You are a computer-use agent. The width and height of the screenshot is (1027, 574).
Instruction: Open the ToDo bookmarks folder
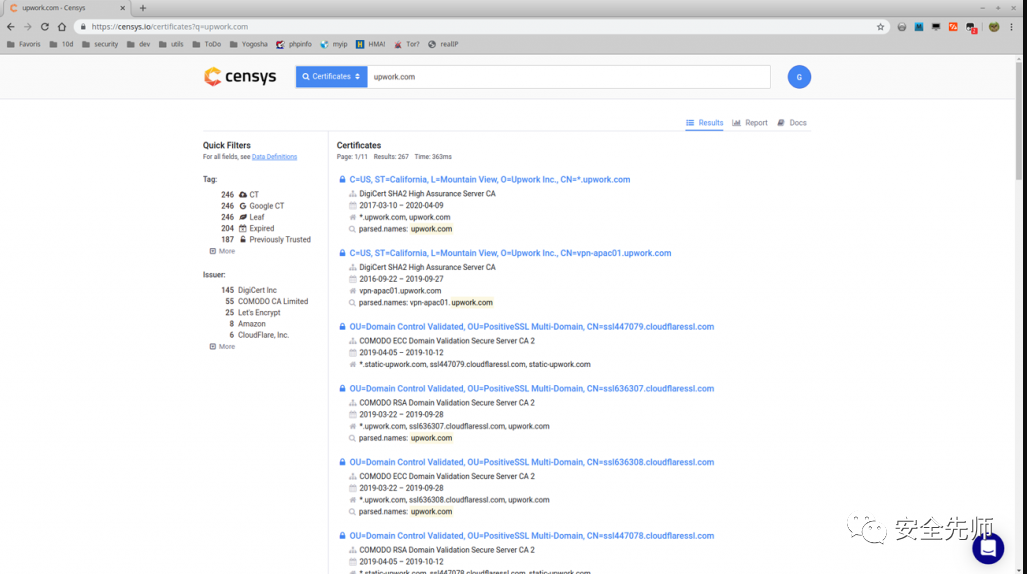[x=207, y=44]
